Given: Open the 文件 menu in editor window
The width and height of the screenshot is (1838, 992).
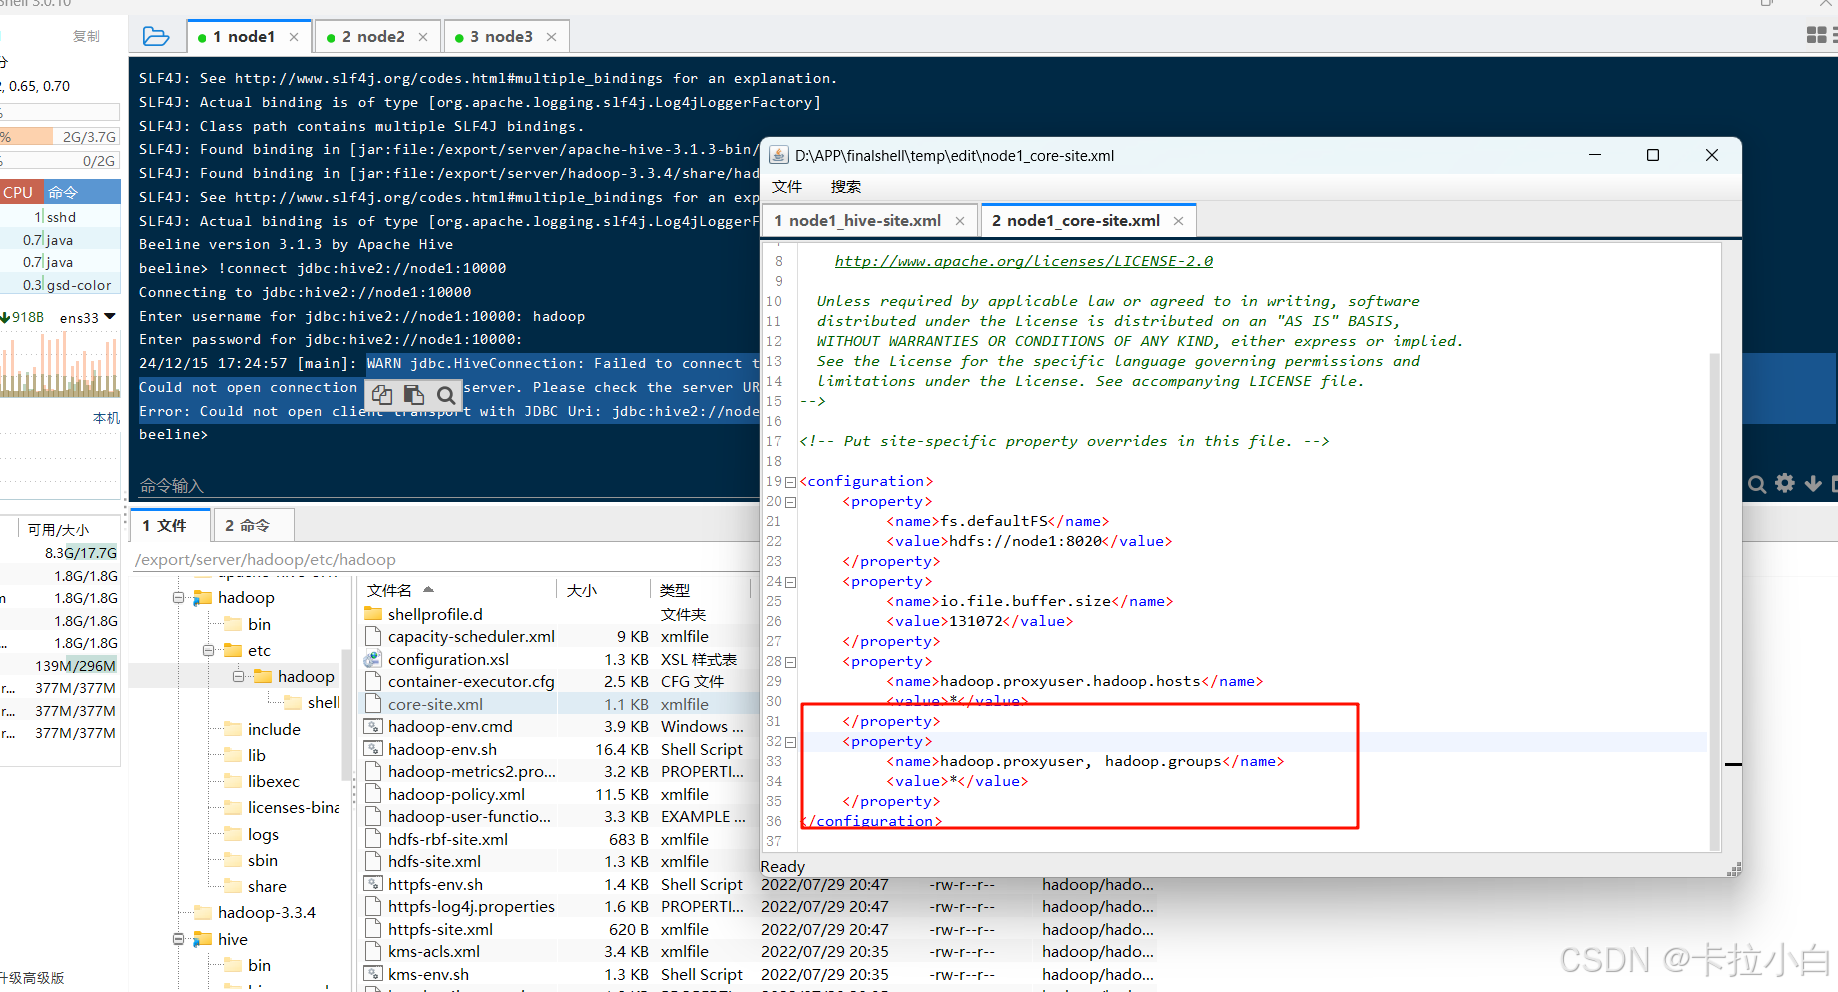Looking at the screenshot, I should [787, 187].
